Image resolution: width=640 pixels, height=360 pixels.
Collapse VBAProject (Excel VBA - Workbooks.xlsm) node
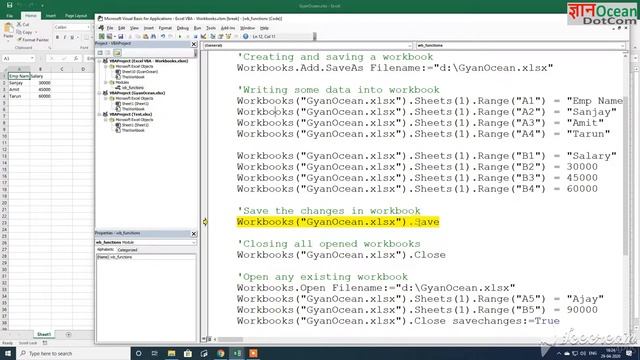[100, 61]
